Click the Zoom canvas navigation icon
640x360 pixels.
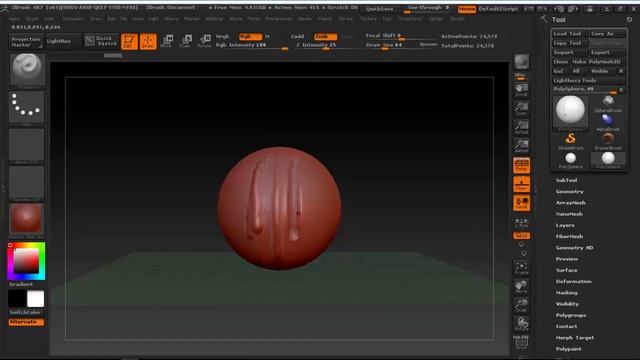point(521,109)
